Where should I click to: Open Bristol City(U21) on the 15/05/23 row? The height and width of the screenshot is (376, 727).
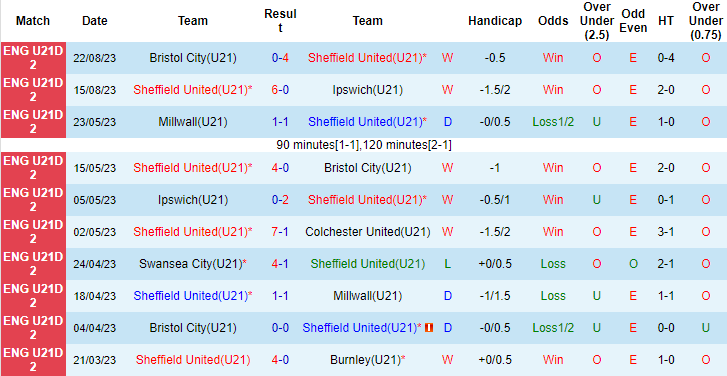click(x=367, y=167)
